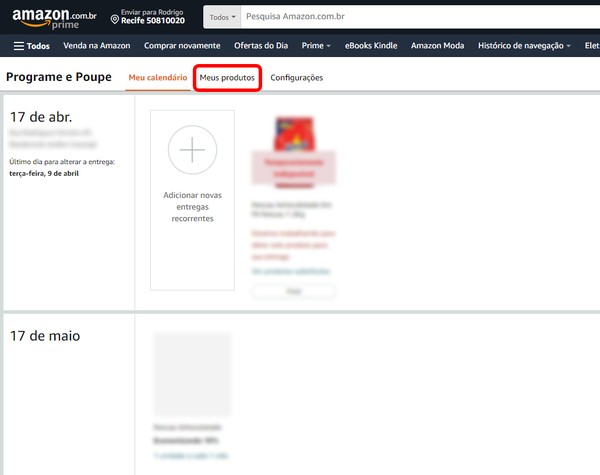The width and height of the screenshot is (600, 475).
Task: Select text terça-feira, 9 de abril
Action: point(44,173)
